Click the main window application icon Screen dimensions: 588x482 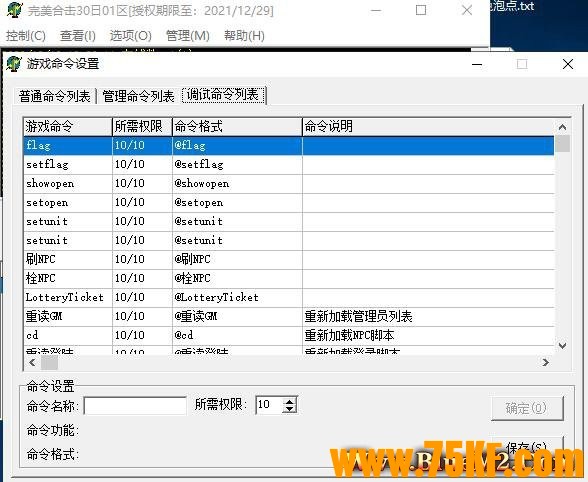coord(15,10)
